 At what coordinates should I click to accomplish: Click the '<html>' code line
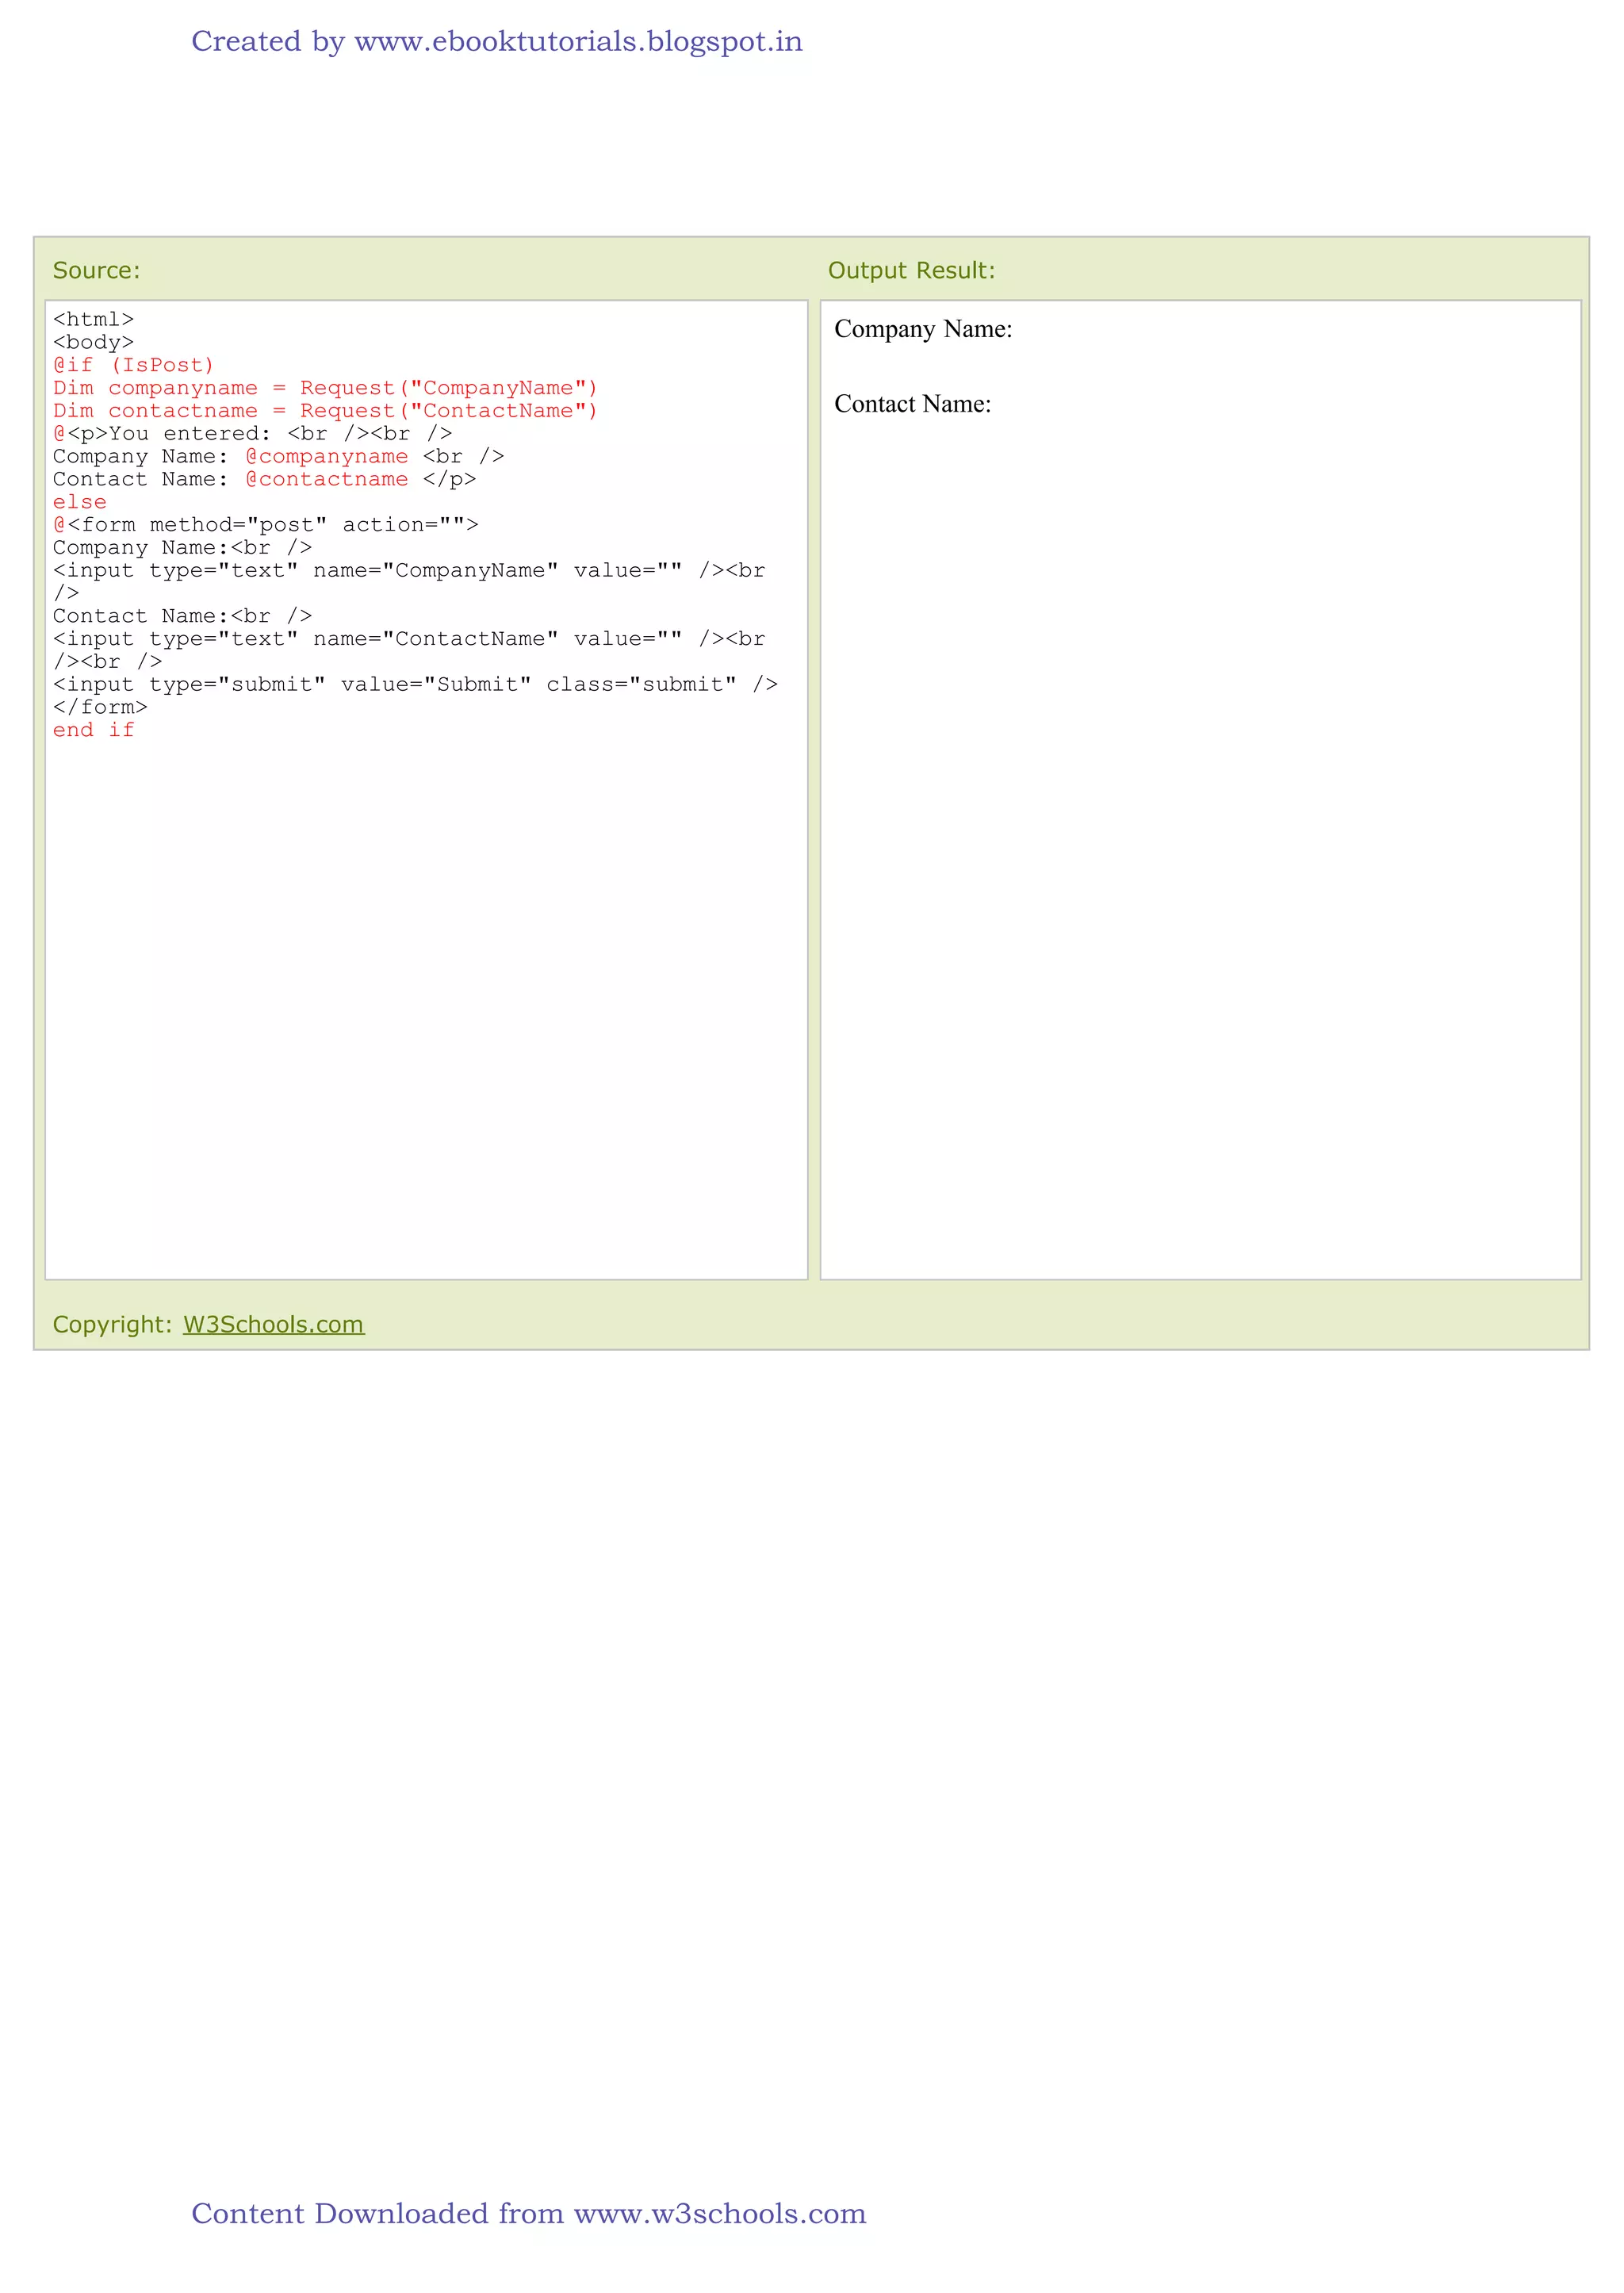click(x=93, y=319)
